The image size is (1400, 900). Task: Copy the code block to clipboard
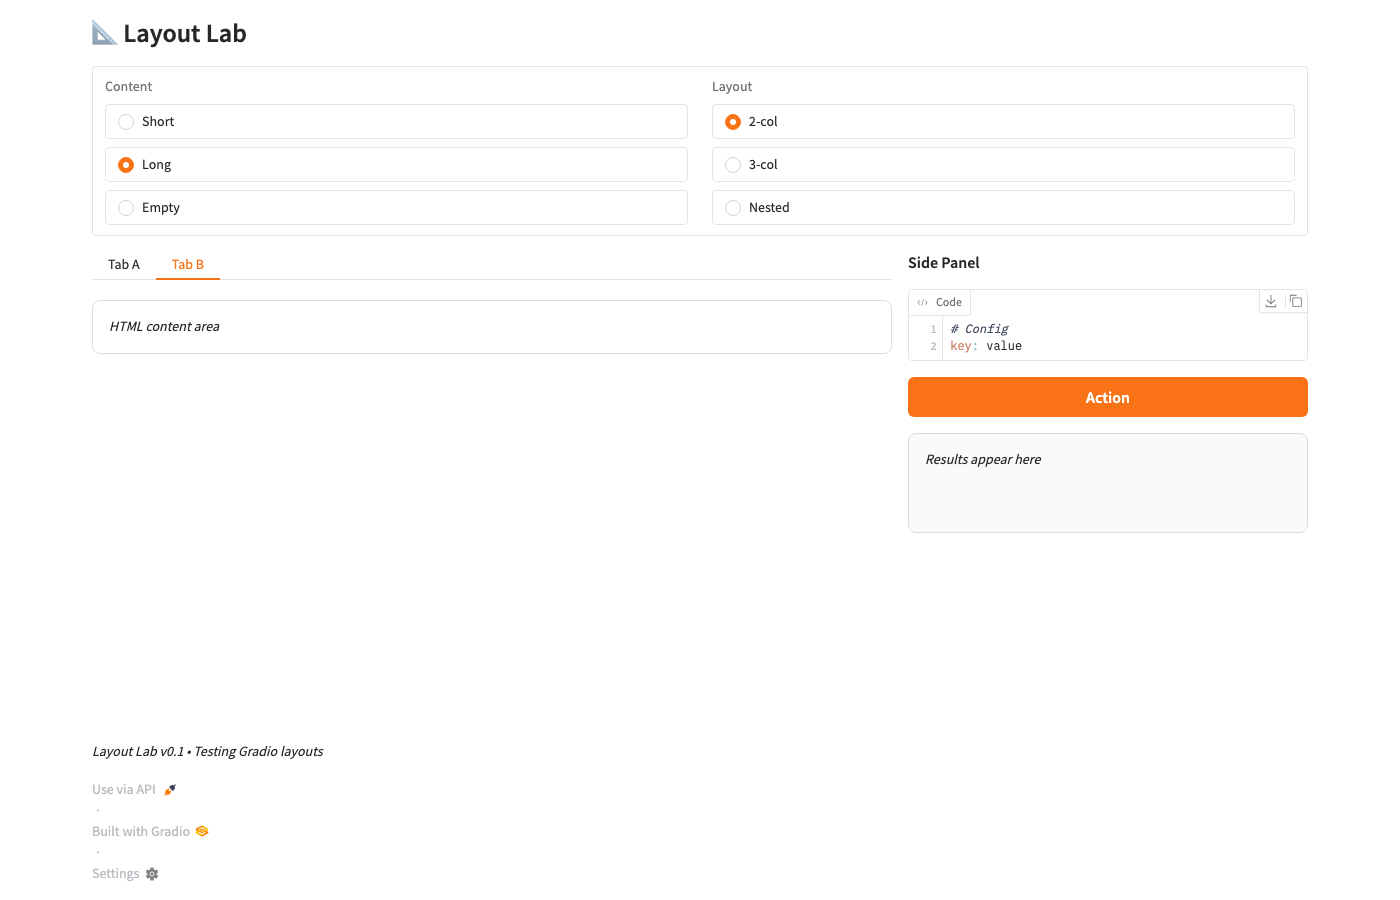1295,301
